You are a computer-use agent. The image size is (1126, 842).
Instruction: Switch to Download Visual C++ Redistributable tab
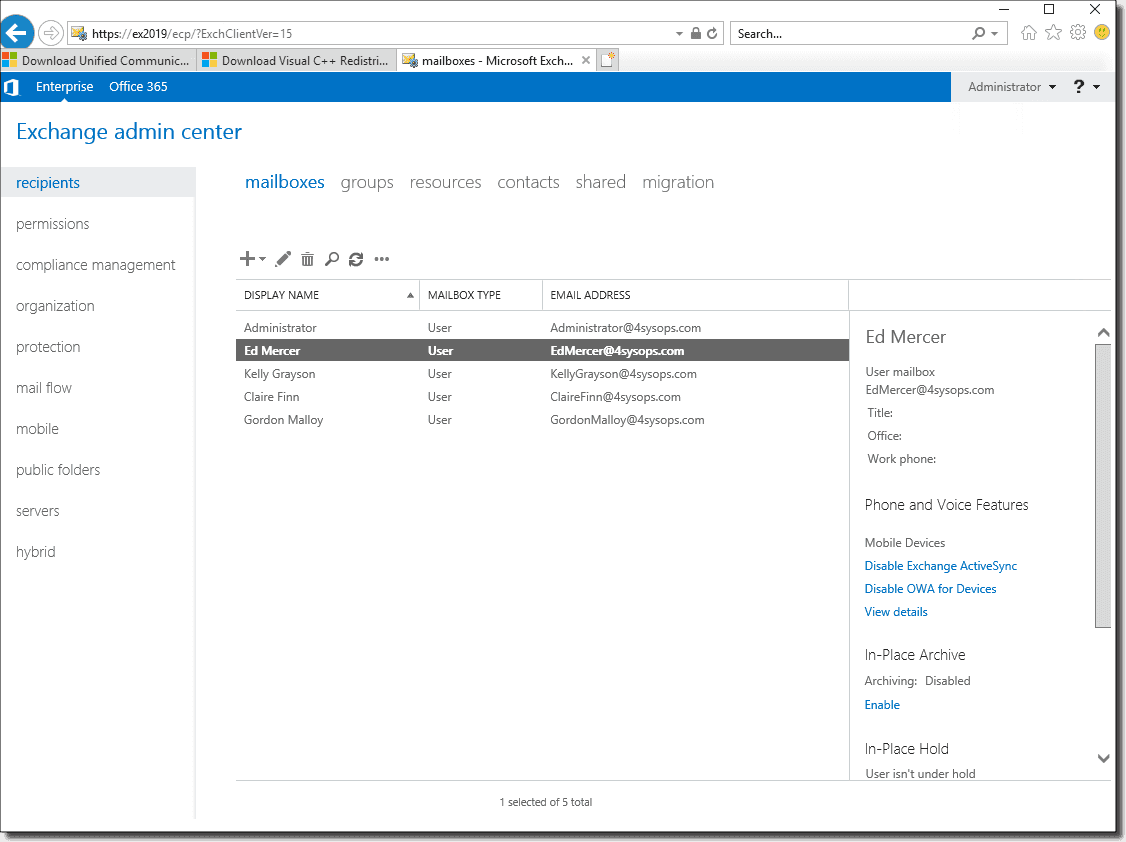[297, 60]
